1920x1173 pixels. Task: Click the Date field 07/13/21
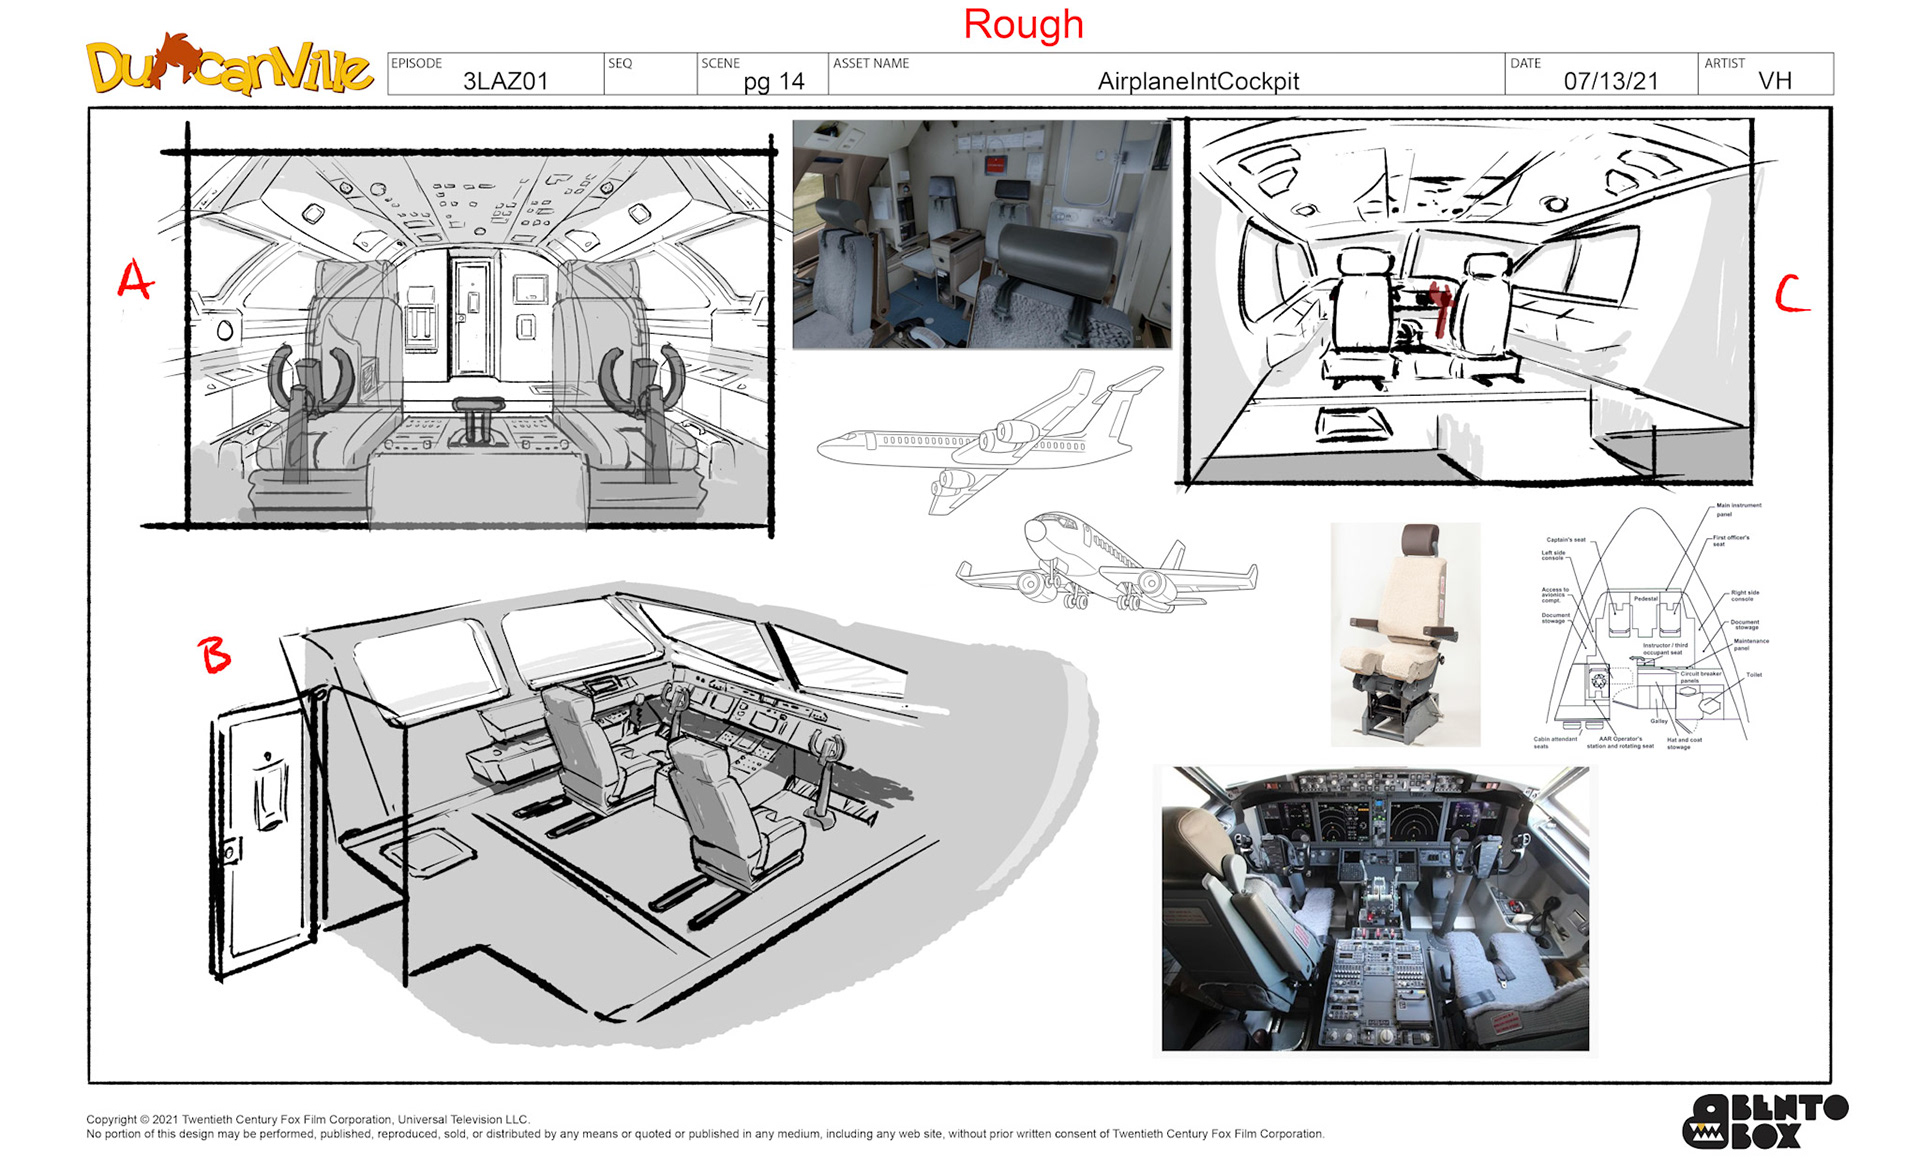[1610, 81]
